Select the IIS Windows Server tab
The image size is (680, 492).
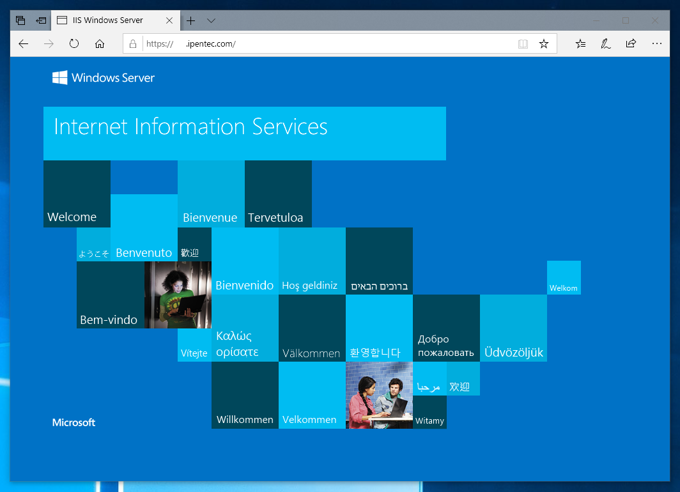click(115, 20)
